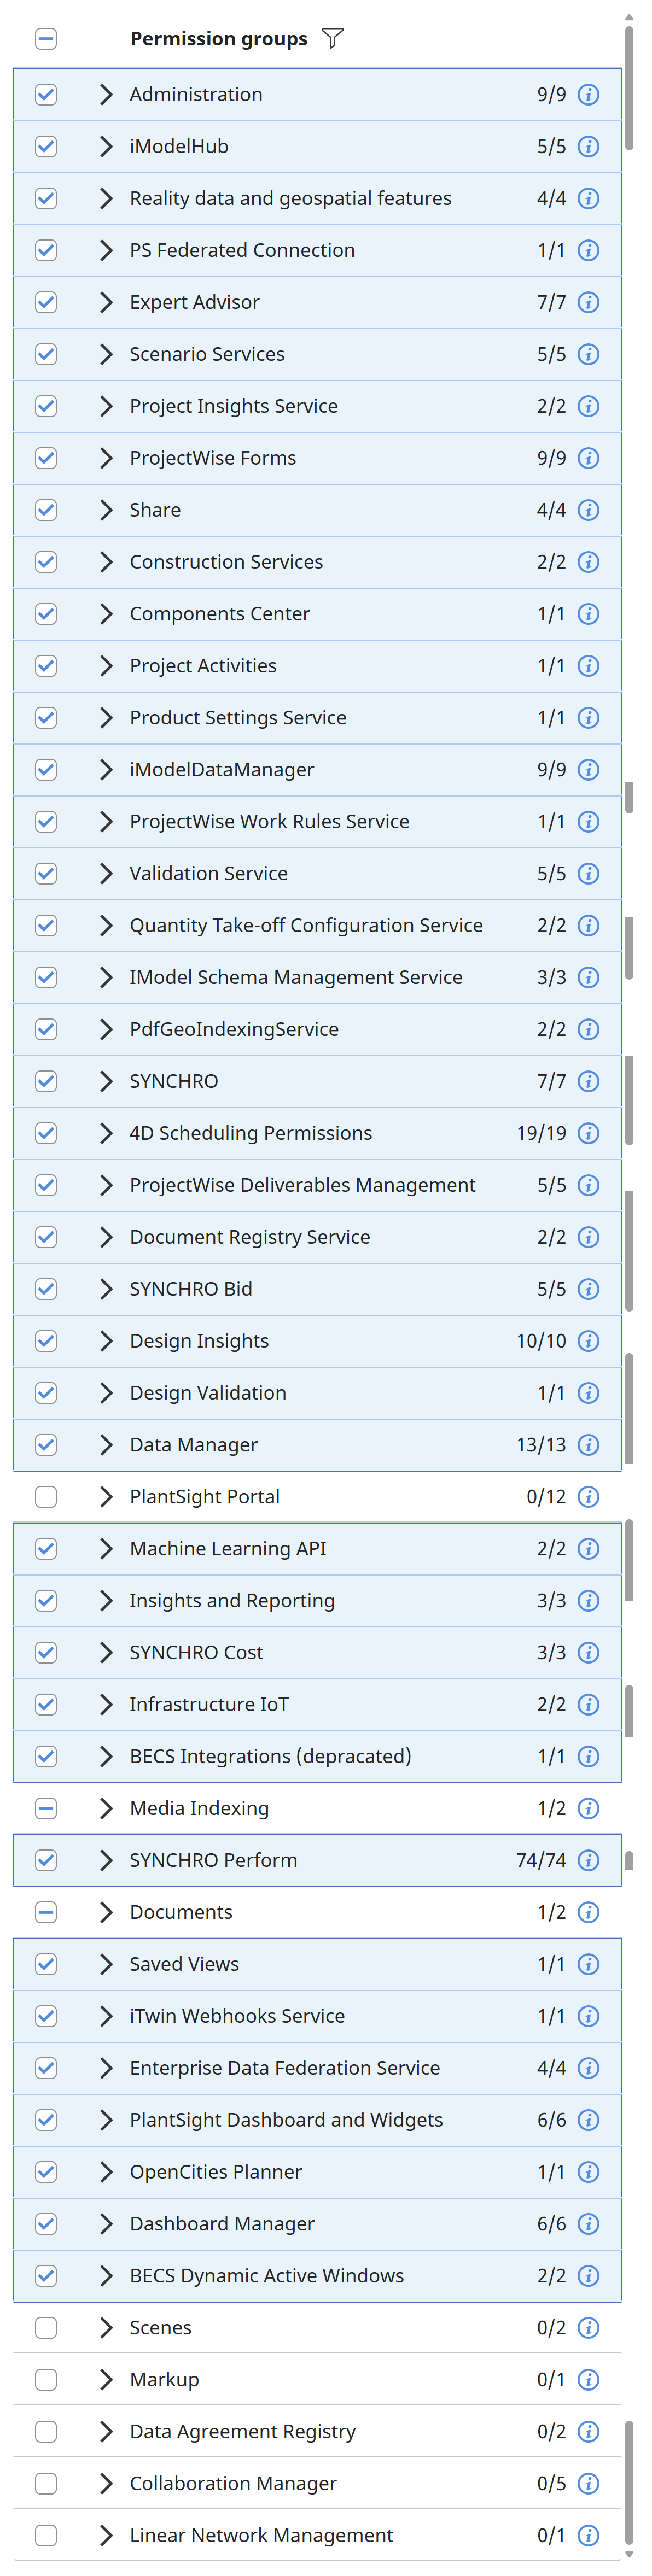Show info for SYNCHRO Perform group
This screenshot has height=2576, width=652.
[x=589, y=1860]
